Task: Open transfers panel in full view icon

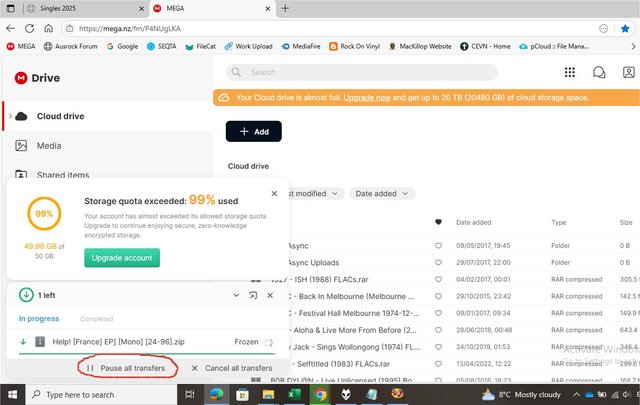Action: 253,295
